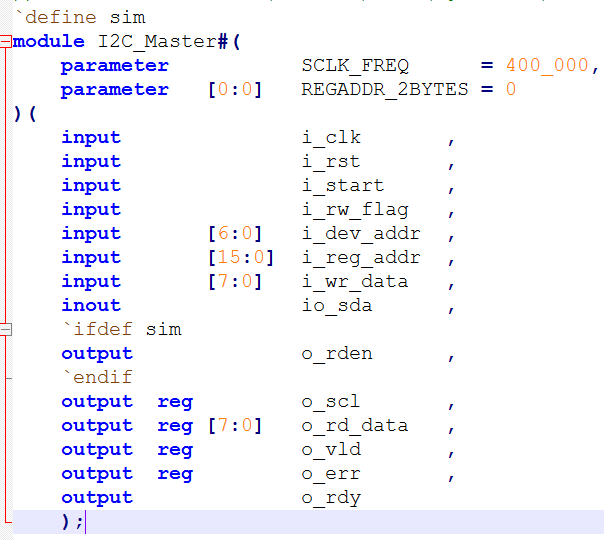
Task: Click the output keyword on the o_rdy line
Action: (97, 498)
